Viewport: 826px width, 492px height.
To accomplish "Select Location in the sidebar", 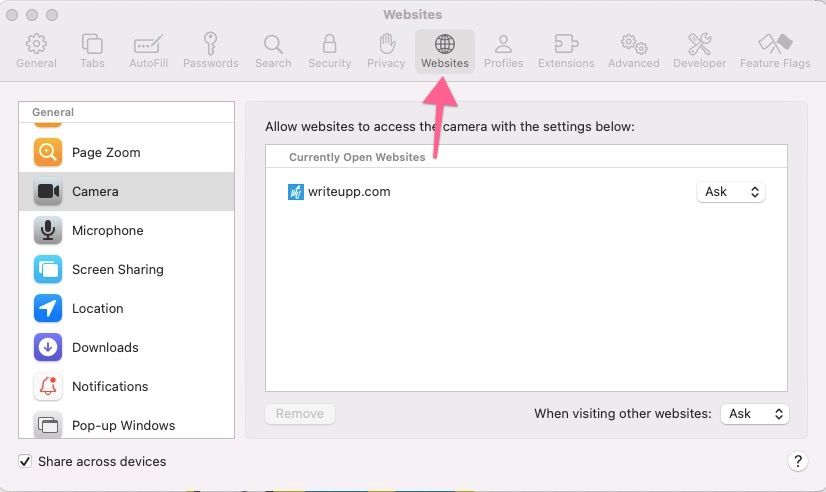I will pos(97,309).
